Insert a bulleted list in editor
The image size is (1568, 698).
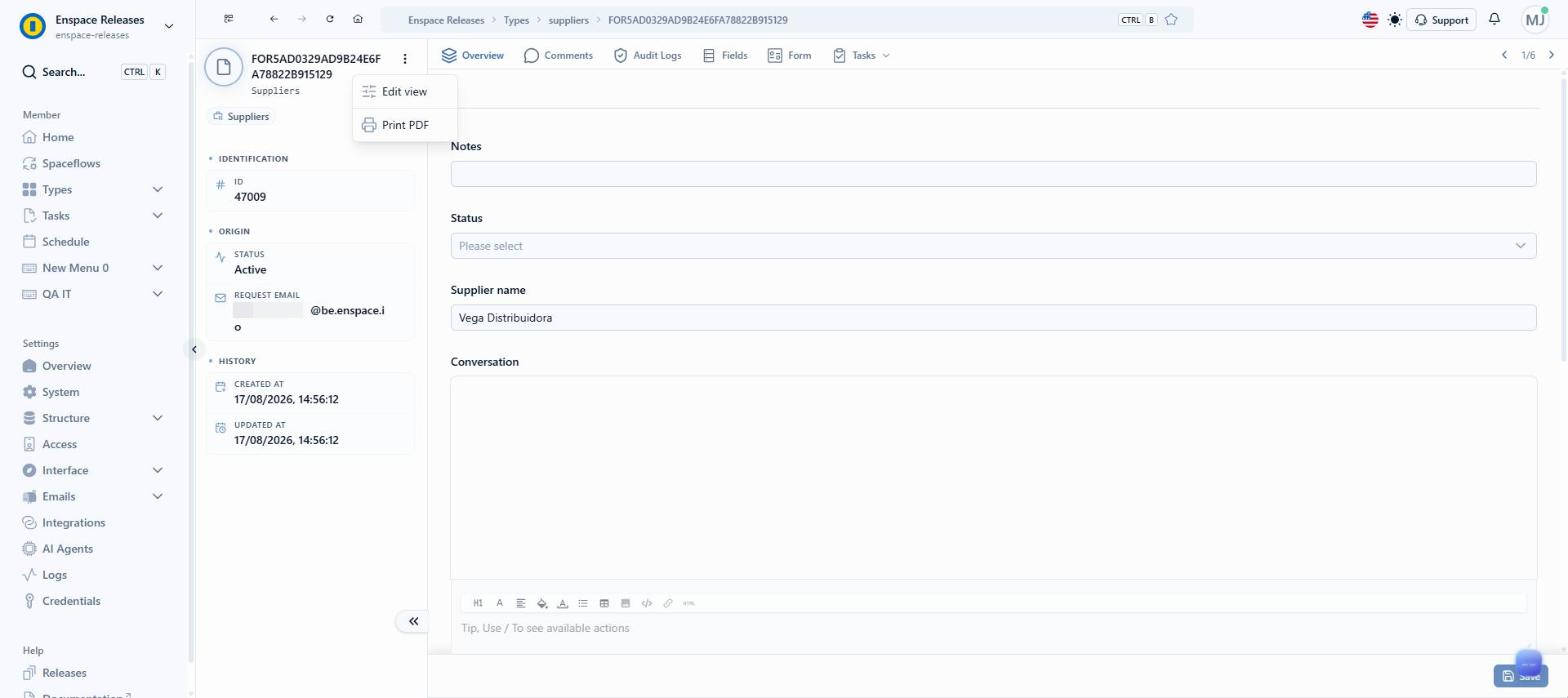pos(583,603)
